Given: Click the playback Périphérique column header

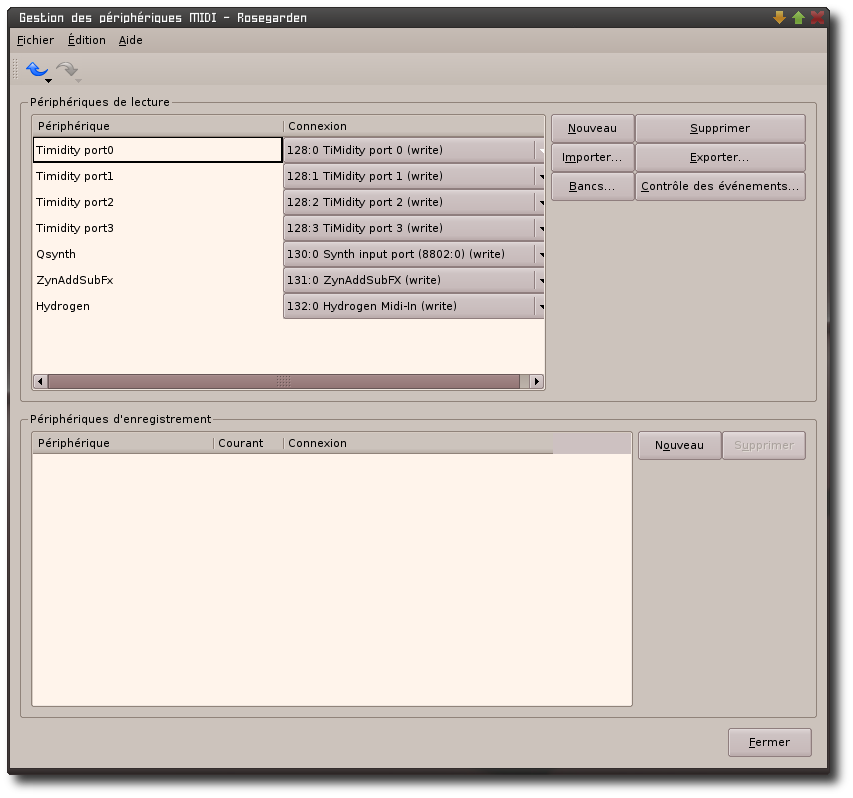Looking at the screenshot, I should 158,126.
